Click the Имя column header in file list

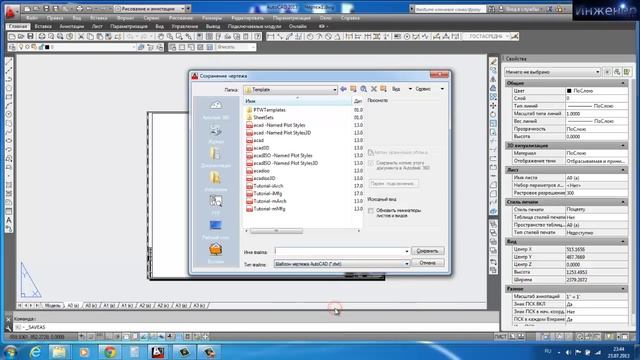[297, 101]
